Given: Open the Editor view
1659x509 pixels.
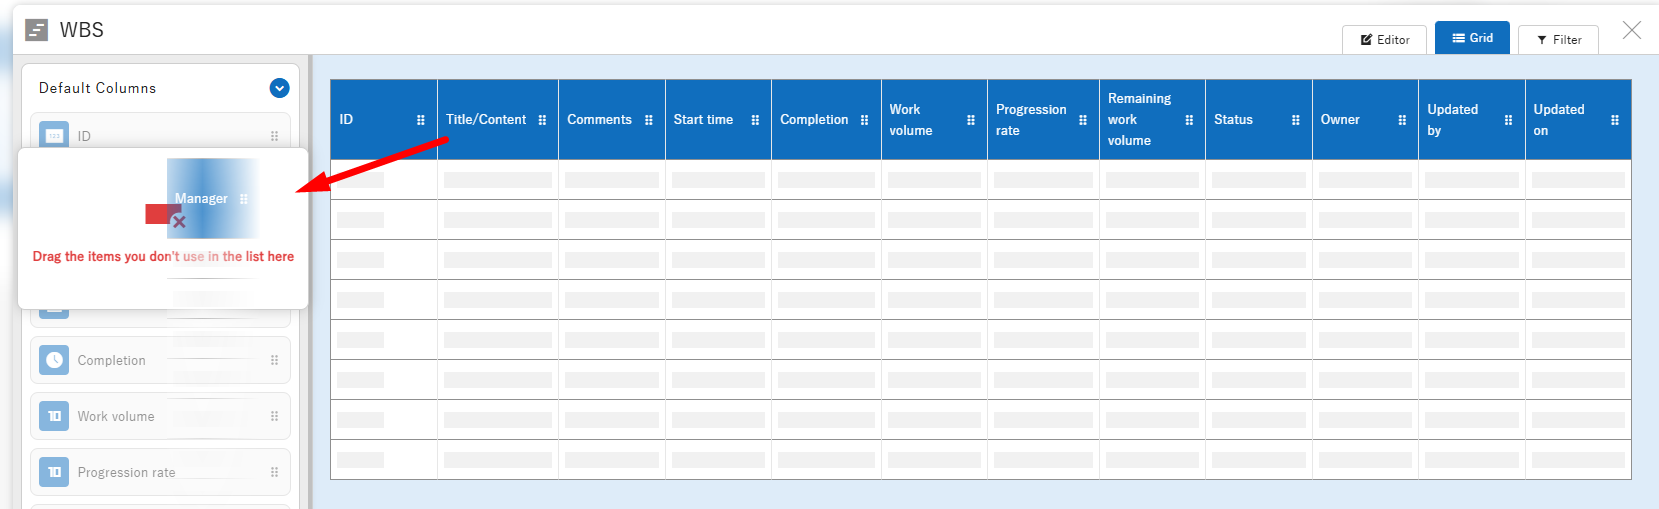Looking at the screenshot, I should tap(1384, 40).
